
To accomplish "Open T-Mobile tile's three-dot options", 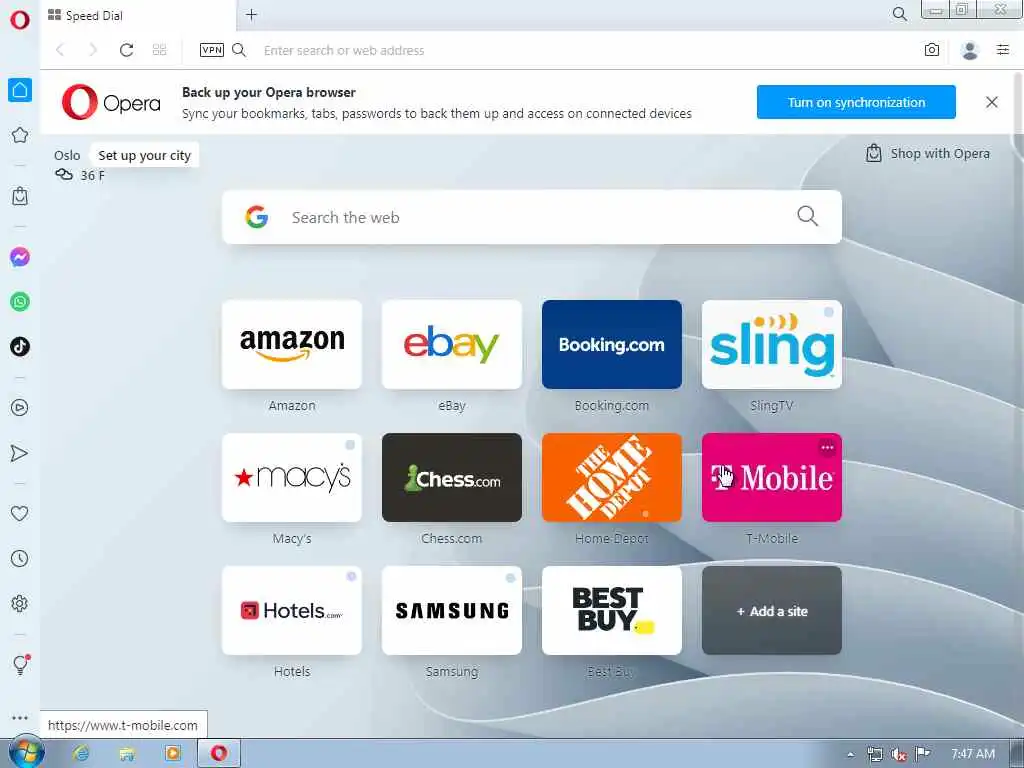I will click(x=827, y=447).
